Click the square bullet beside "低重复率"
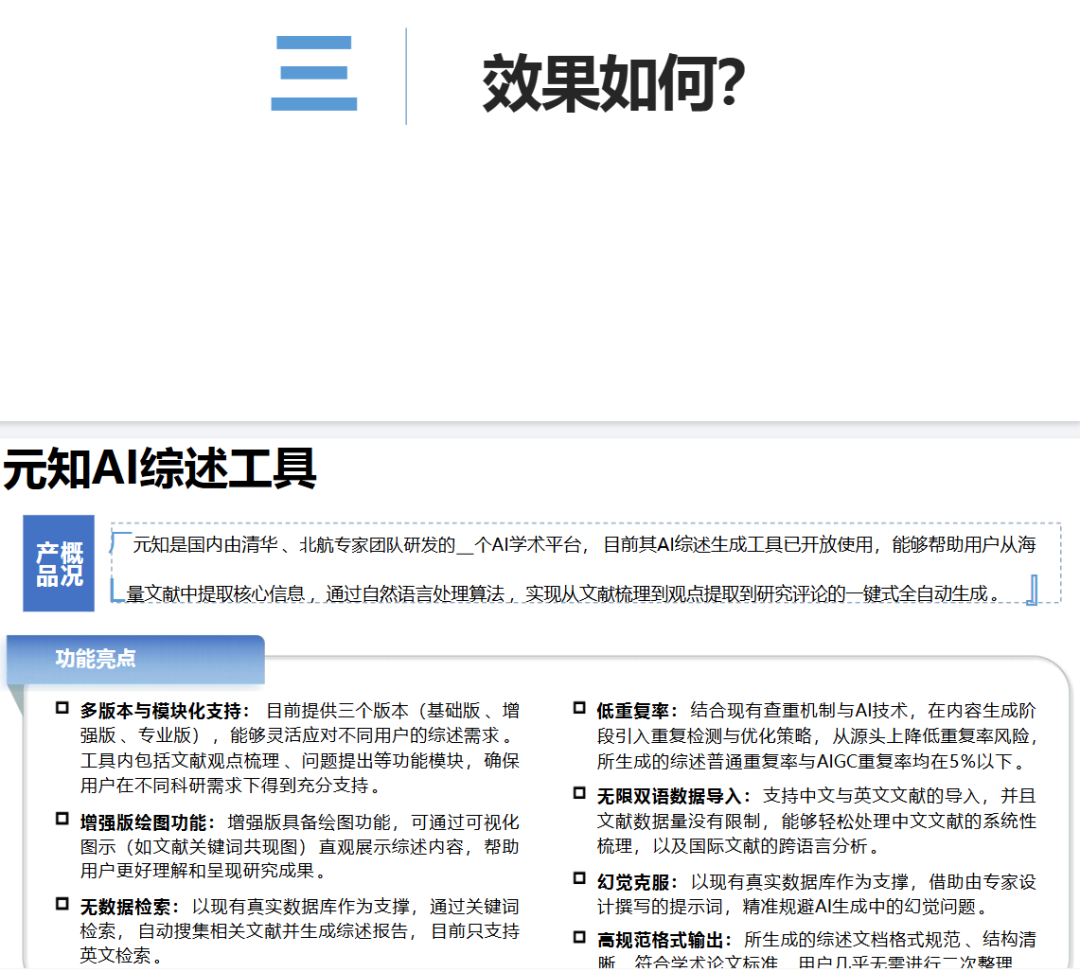Image resolution: width=1080 pixels, height=972 pixels. pyautogui.click(x=579, y=707)
